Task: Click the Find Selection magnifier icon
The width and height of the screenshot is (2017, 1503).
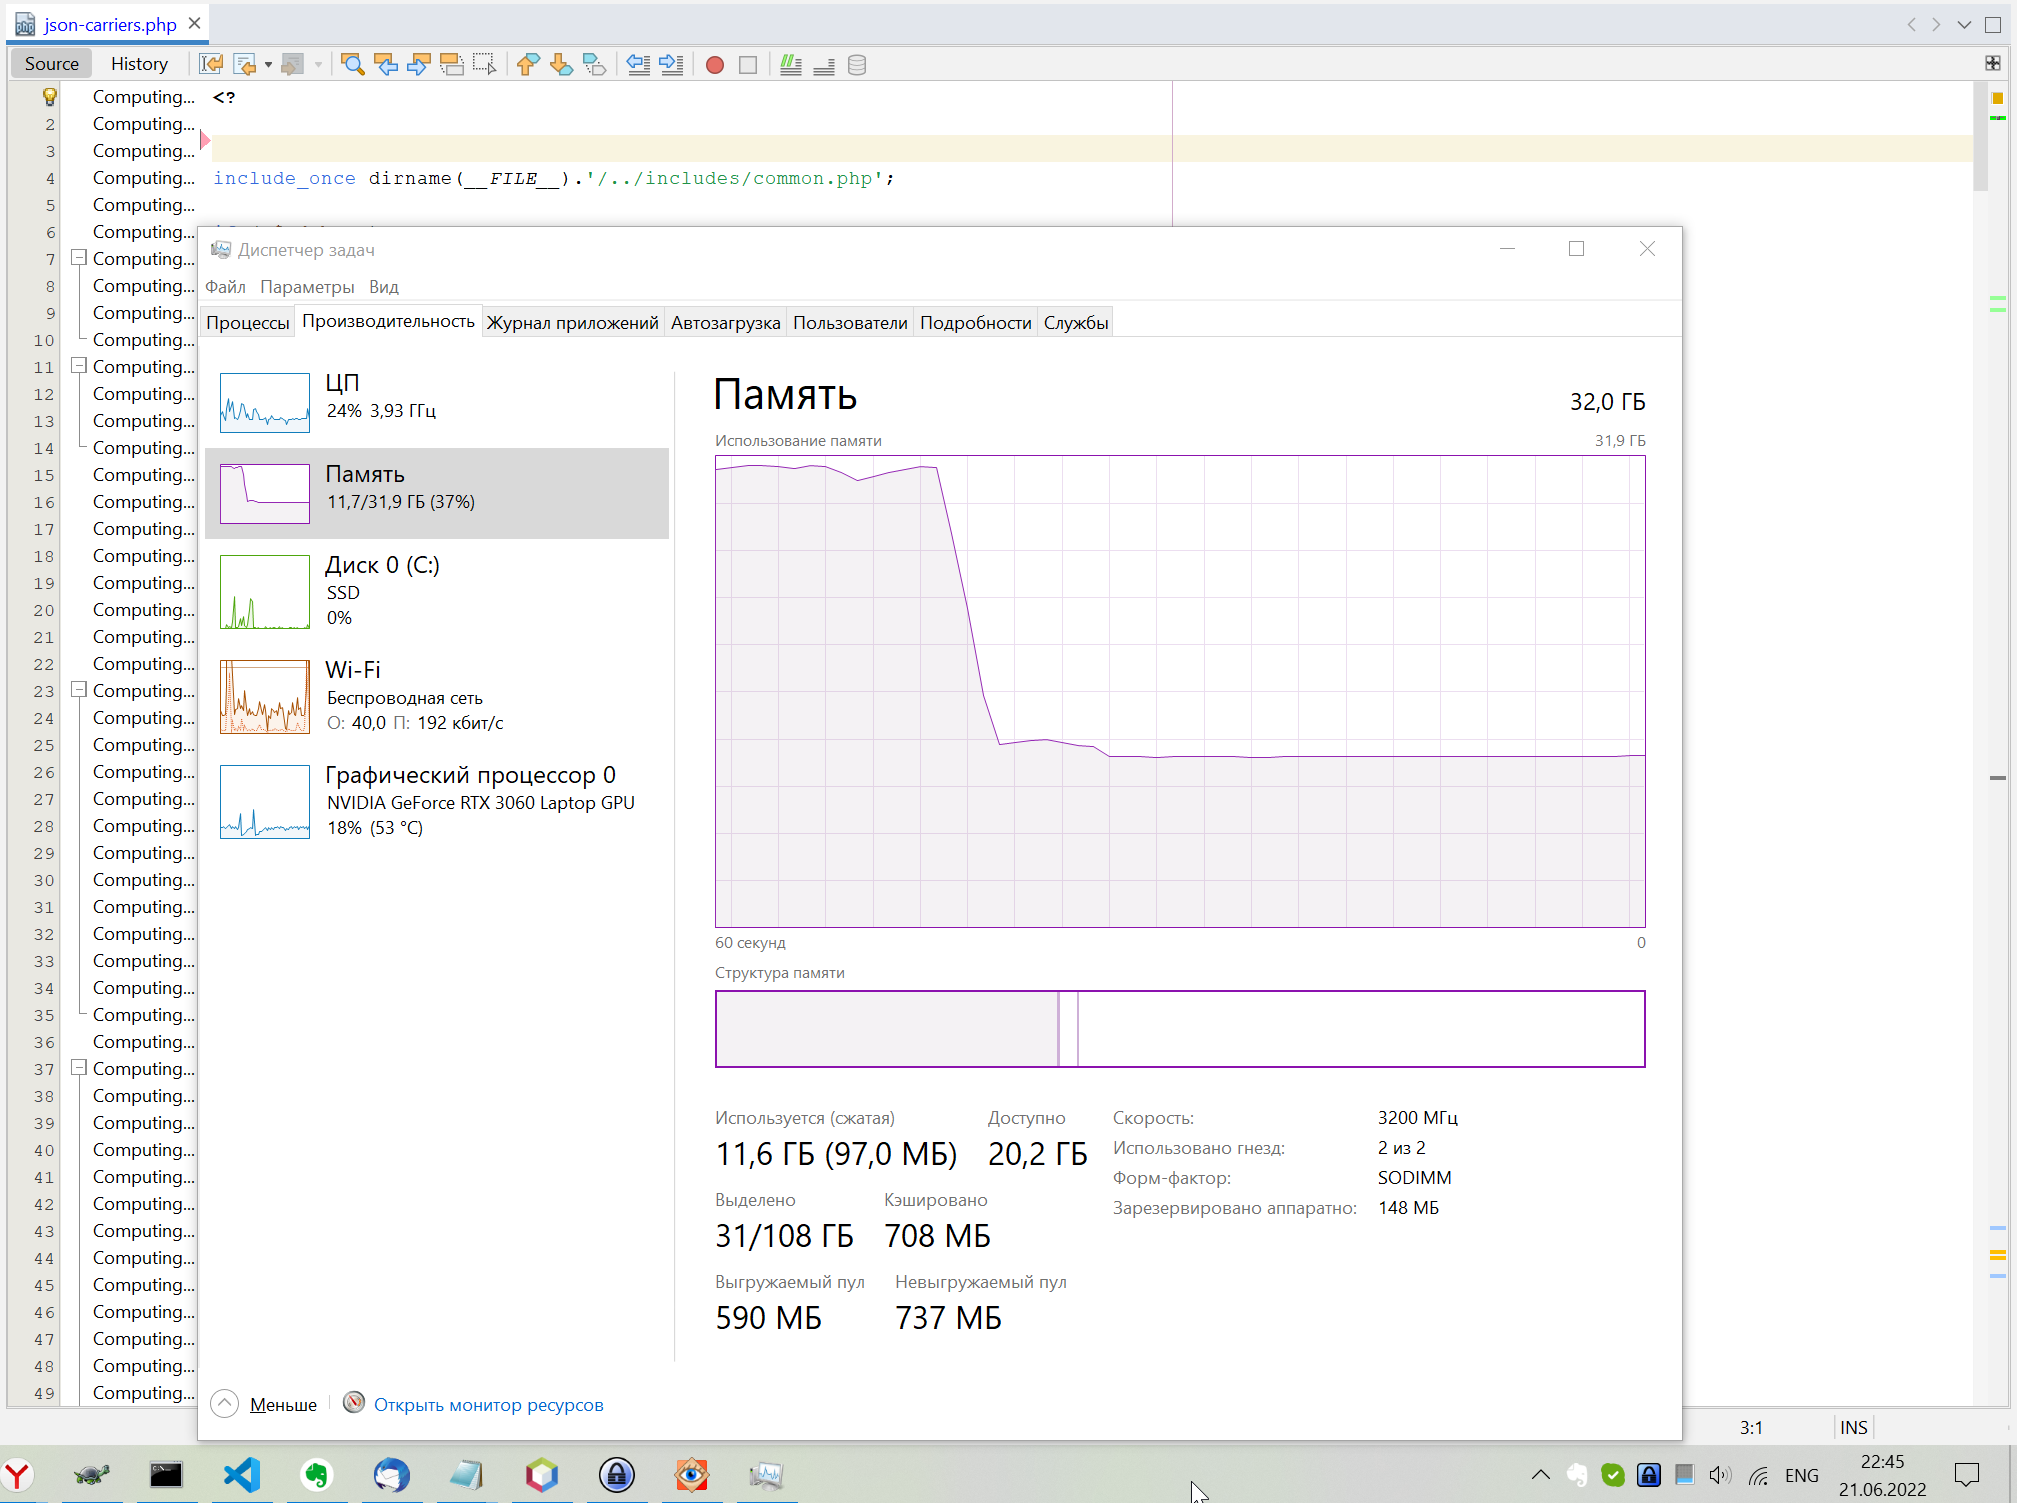Action: point(352,65)
